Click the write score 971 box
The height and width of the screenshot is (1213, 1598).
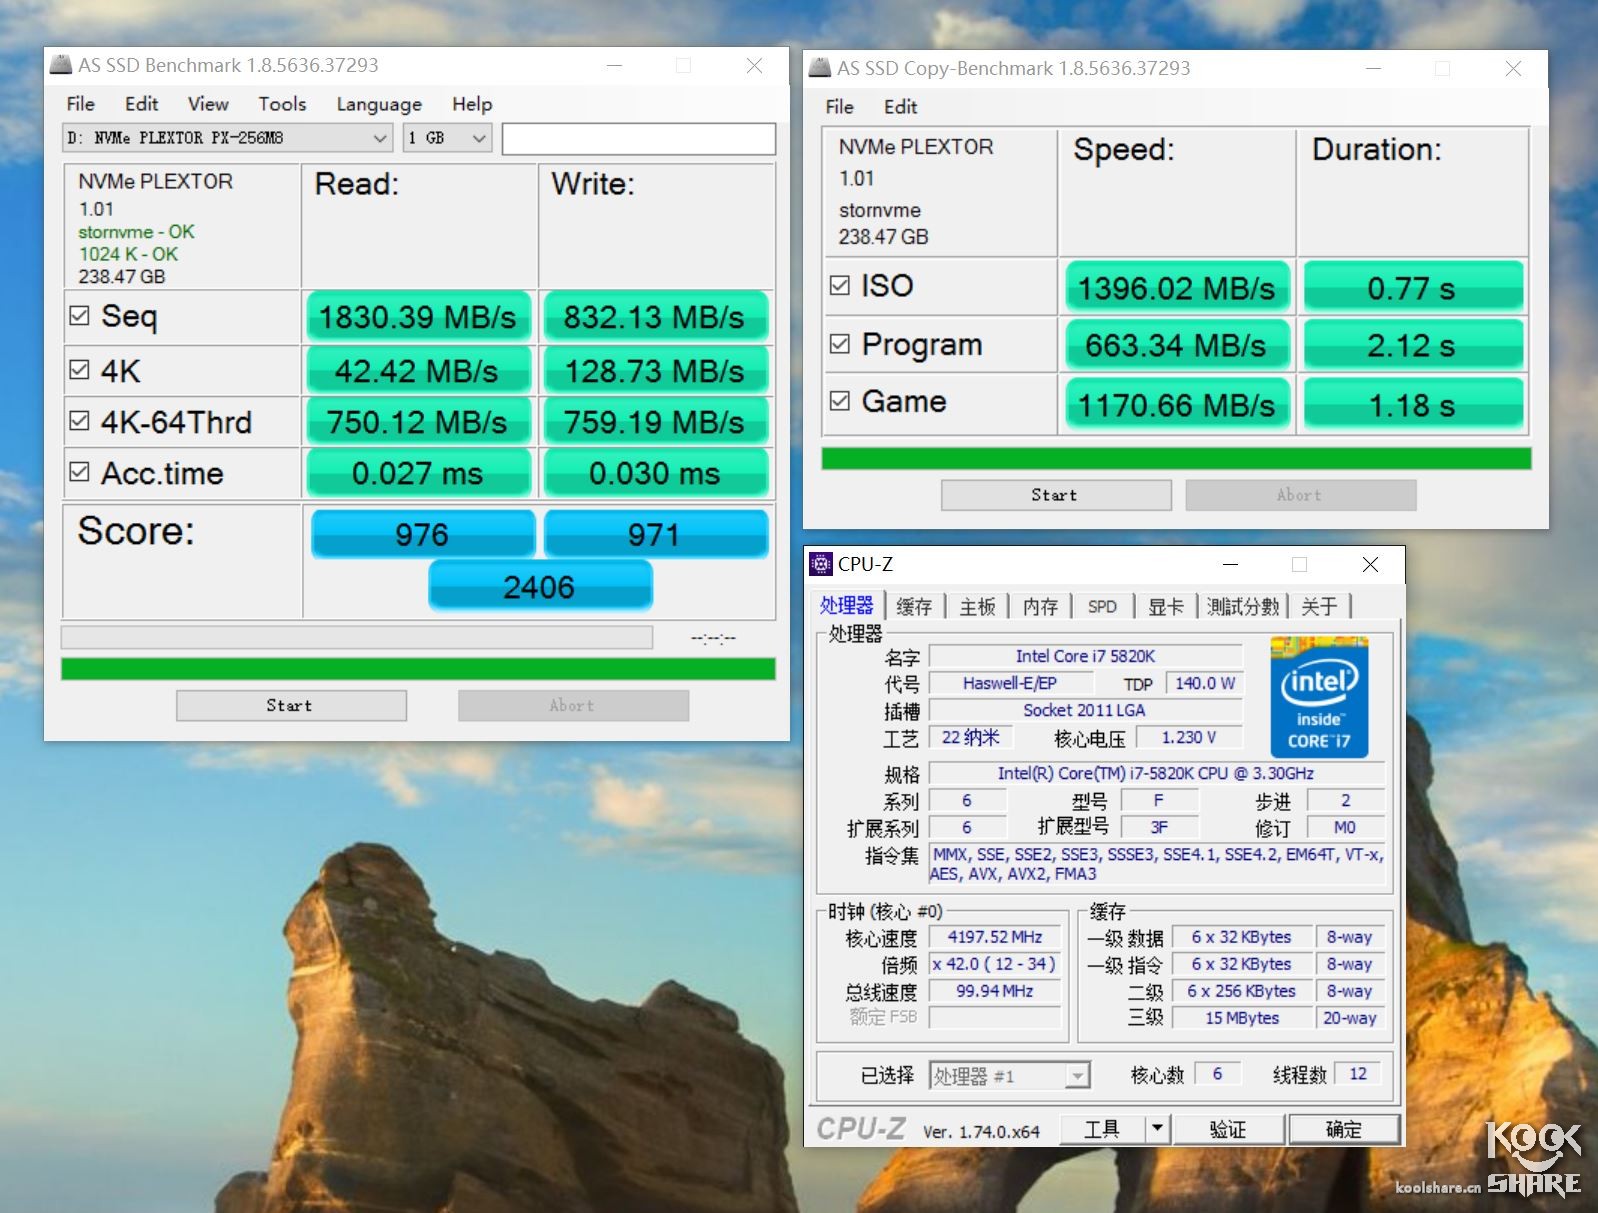pyautogui.click(x=655, y=534)
